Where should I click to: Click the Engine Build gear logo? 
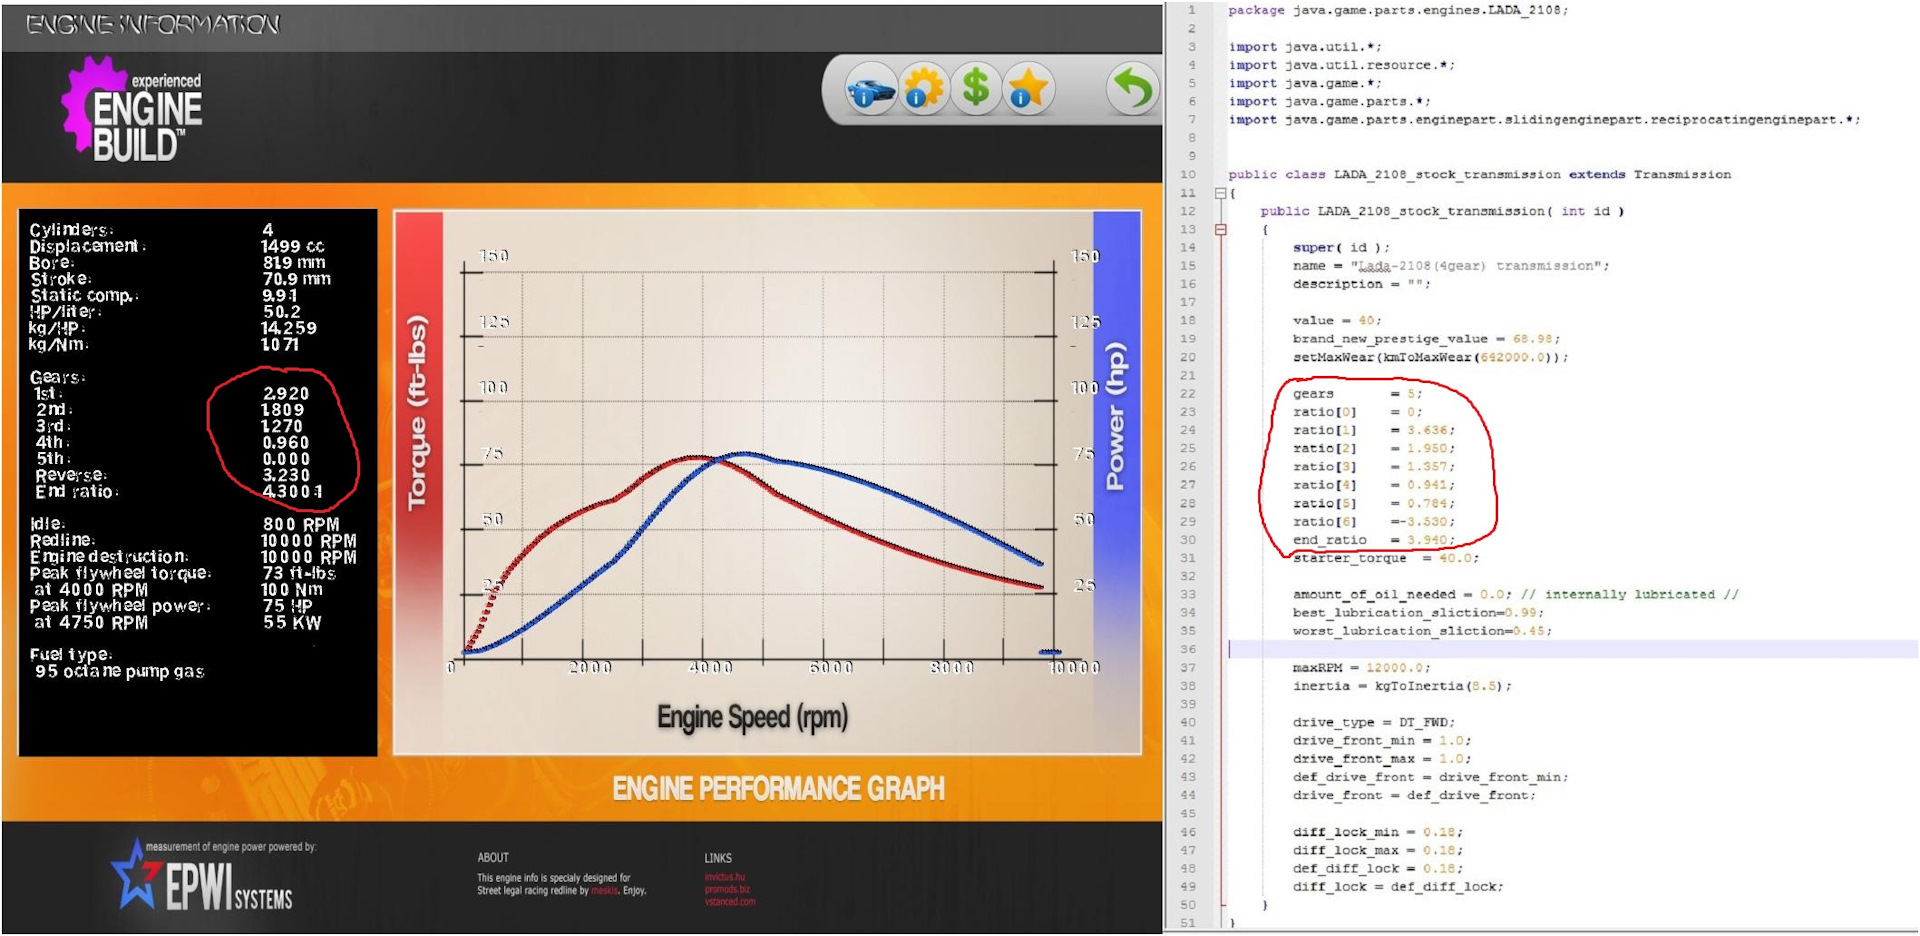pyautogui.click(x=131, y=110)
